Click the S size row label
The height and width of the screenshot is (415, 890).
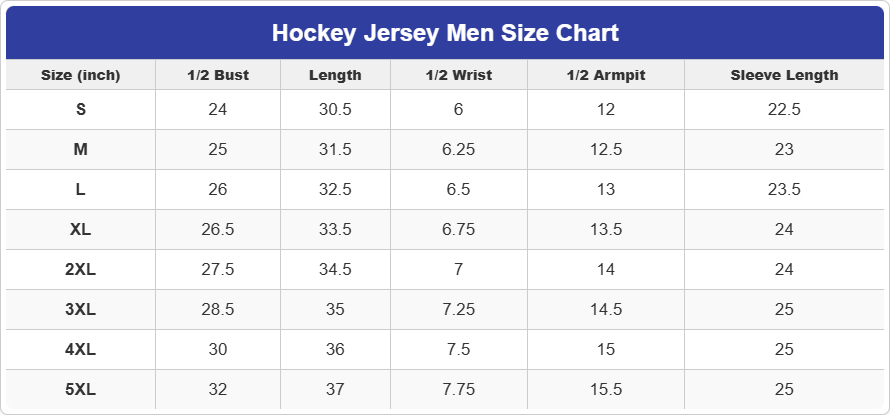(x=80, y=109)
